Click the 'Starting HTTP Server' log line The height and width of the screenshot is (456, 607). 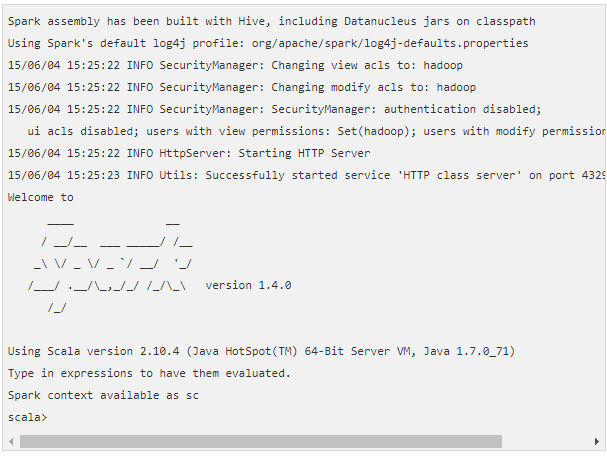pos(189,153)
